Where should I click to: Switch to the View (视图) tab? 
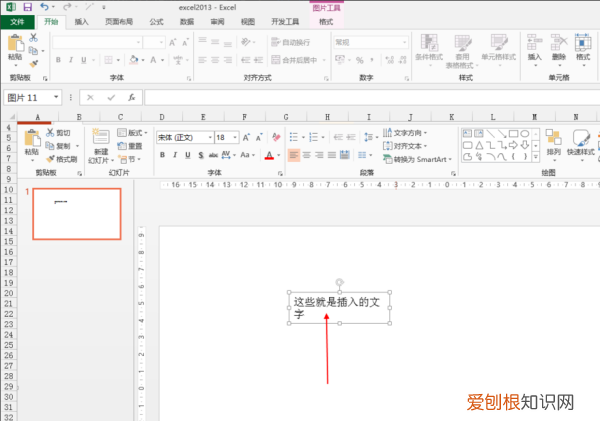(x=248, y=22)
